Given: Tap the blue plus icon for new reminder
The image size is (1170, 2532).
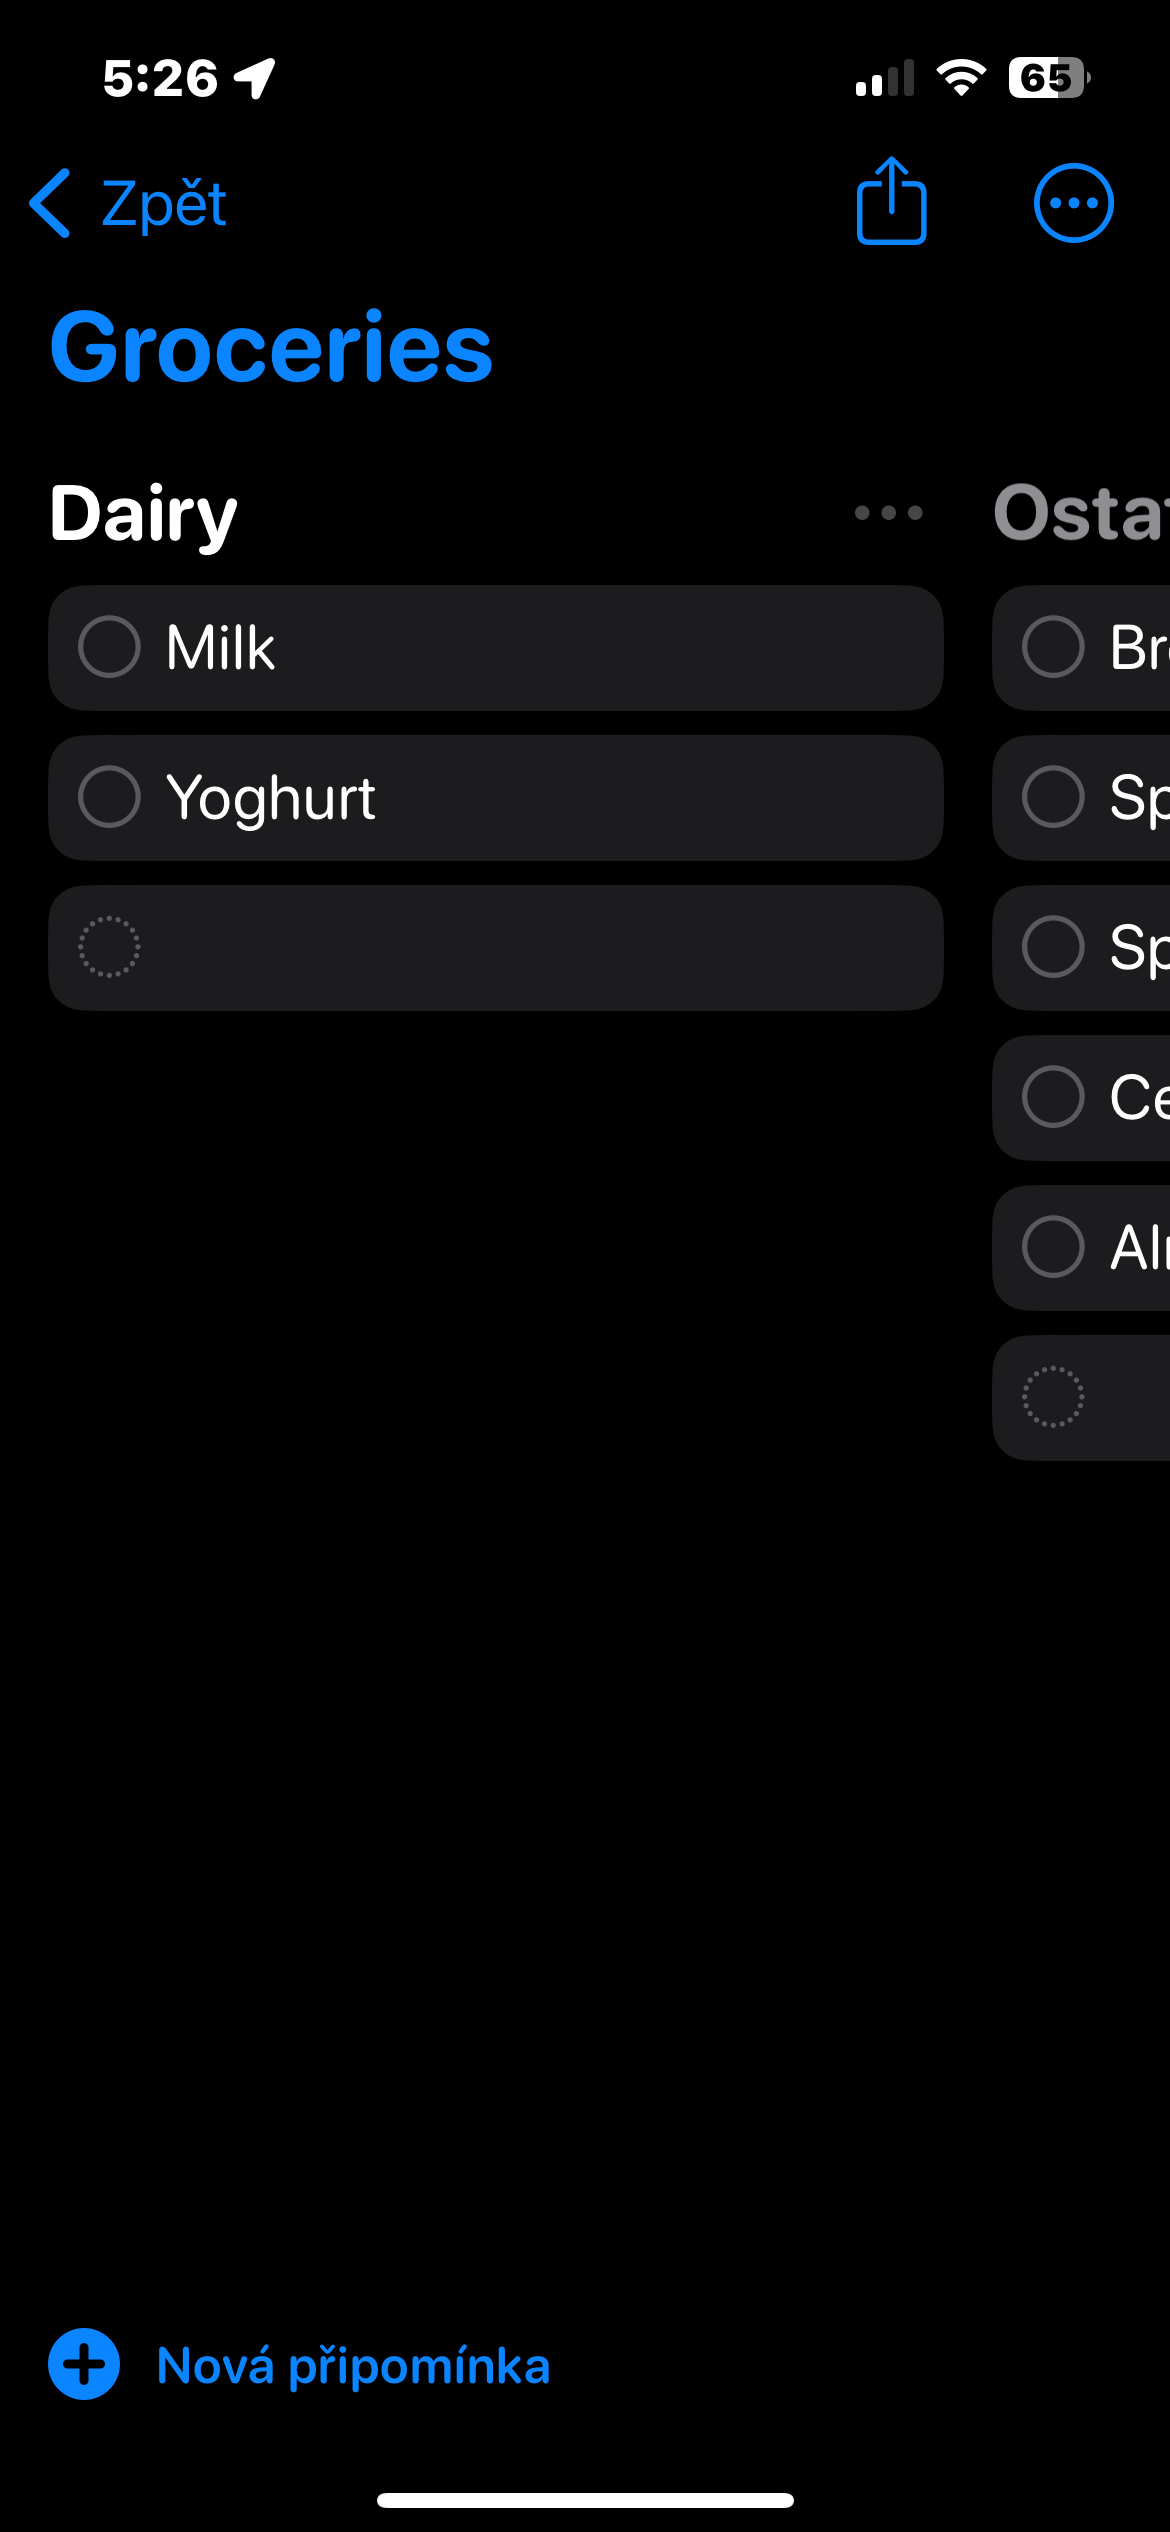Looking at the screenshot, I should [x=84, y=2364].
